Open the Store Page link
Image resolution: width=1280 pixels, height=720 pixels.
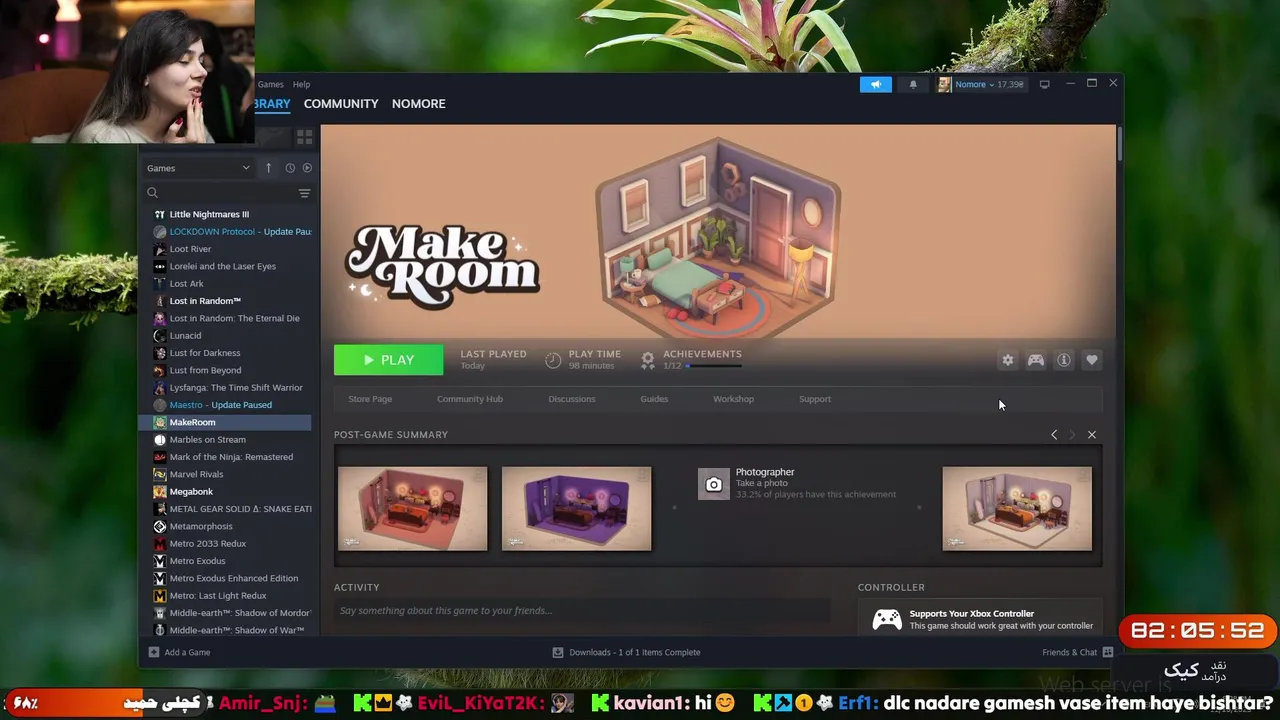coord(370,399)
